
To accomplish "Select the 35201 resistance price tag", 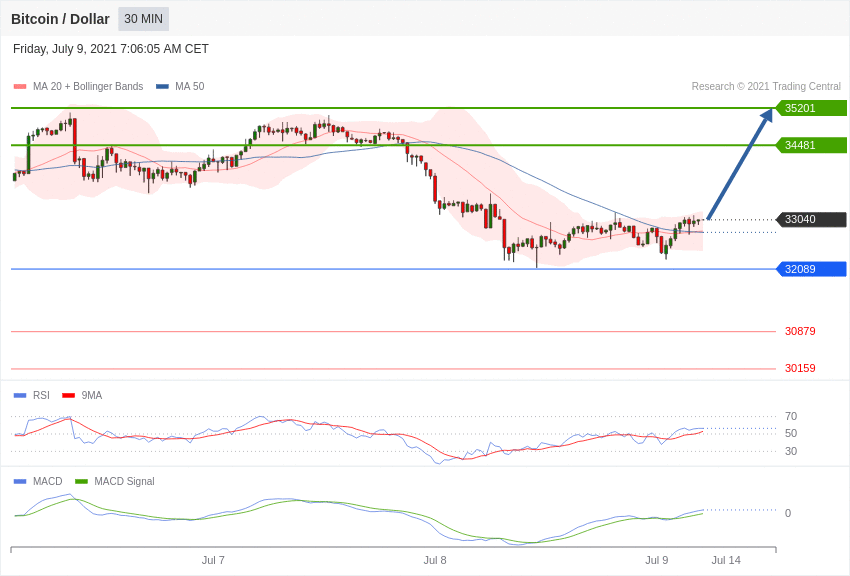I will (811, 108).
